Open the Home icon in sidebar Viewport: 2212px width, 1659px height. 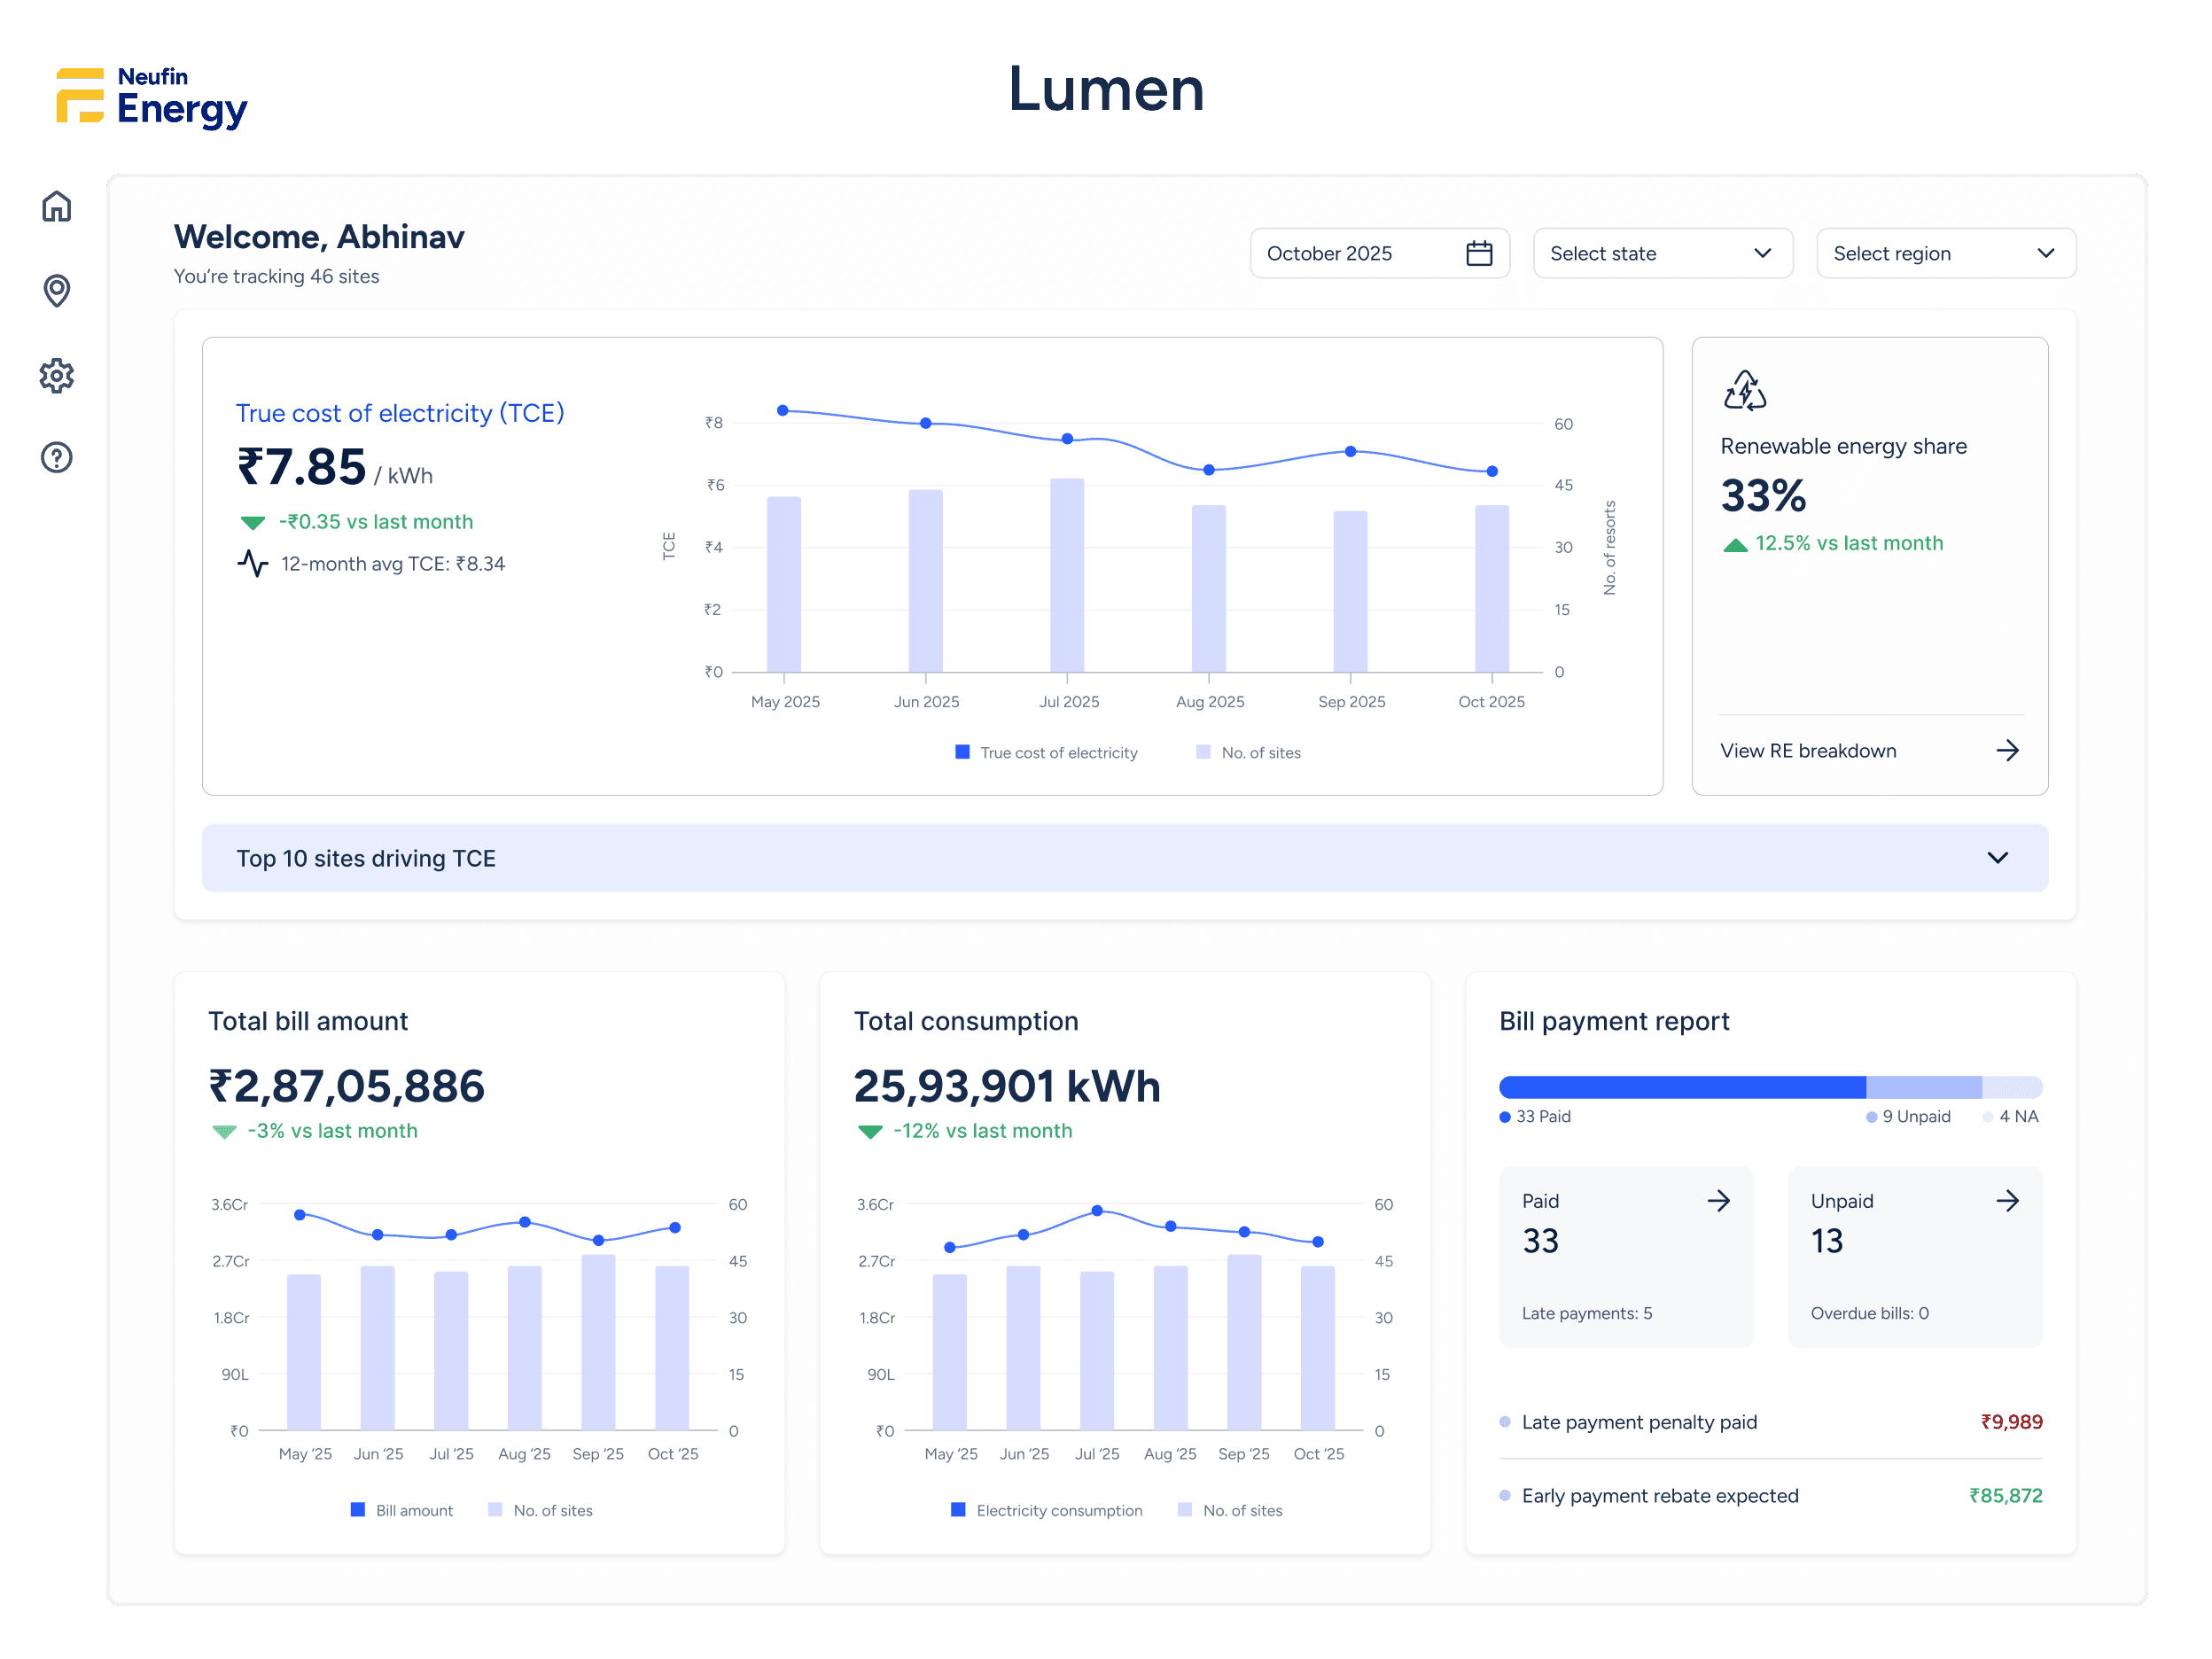[x=57, y=206]
